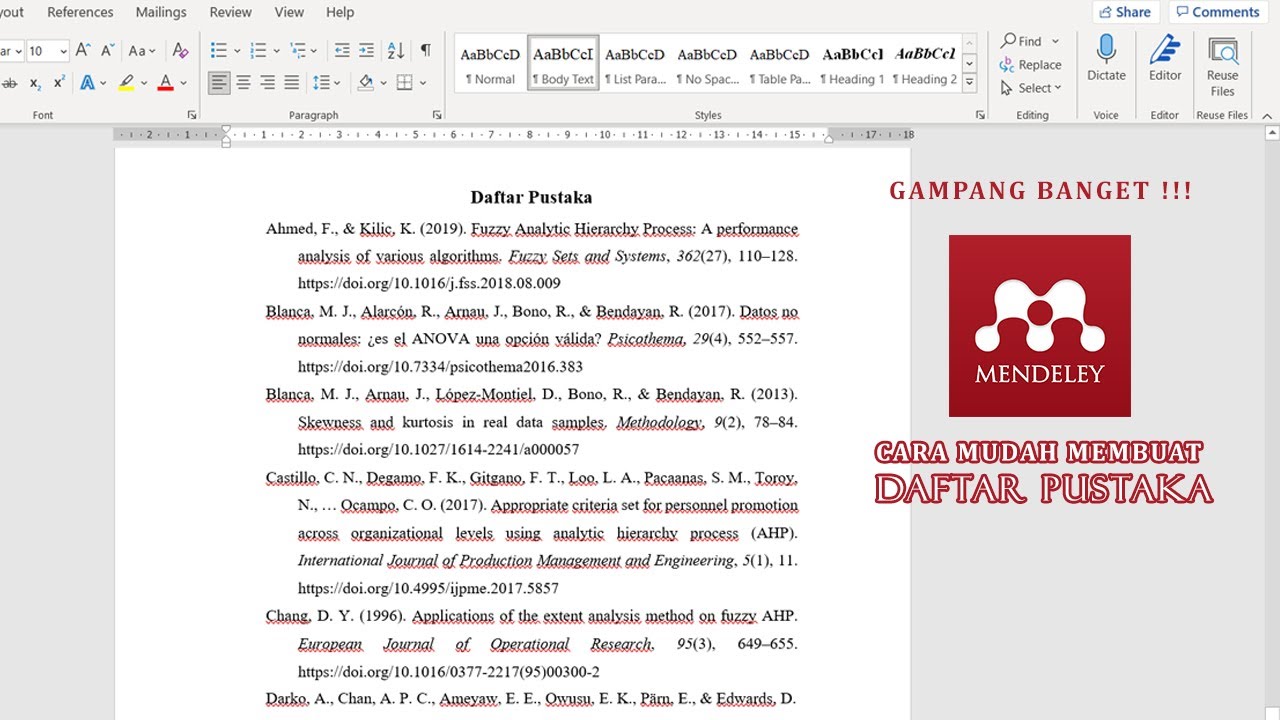The width and height of the screenshot is (1280, 720).
Task: Increase font size with grow font icon
Action: tap(84, 50)
